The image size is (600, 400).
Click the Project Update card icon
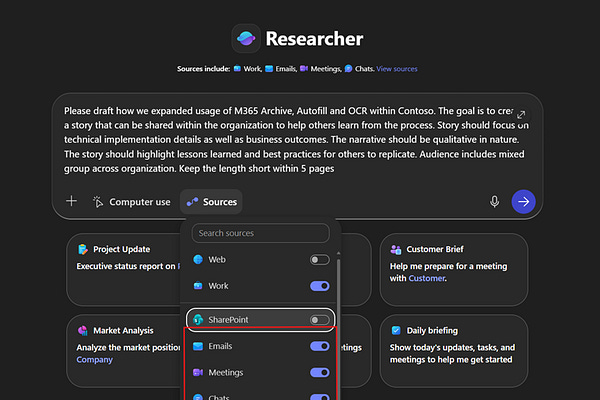pos(83,249)
